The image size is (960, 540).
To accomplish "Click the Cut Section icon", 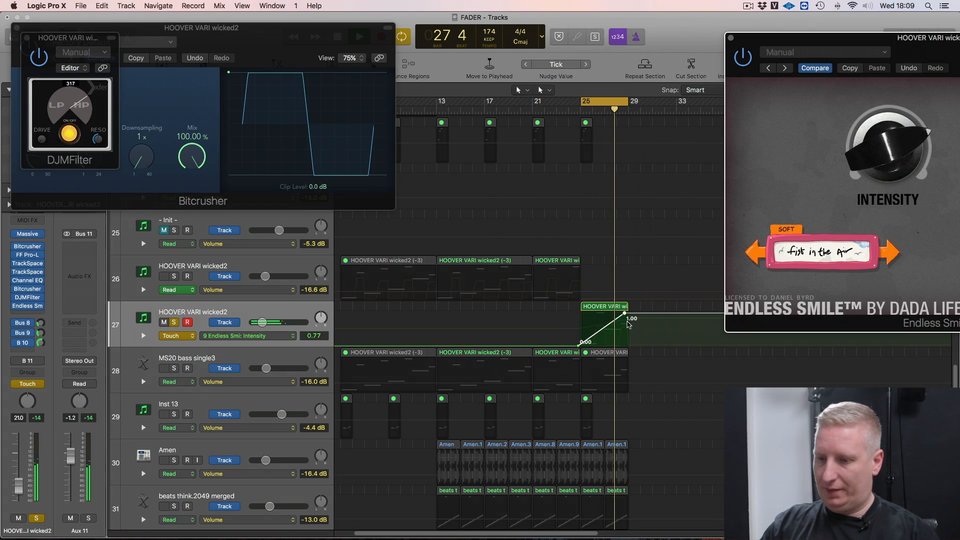I will 691,64.
